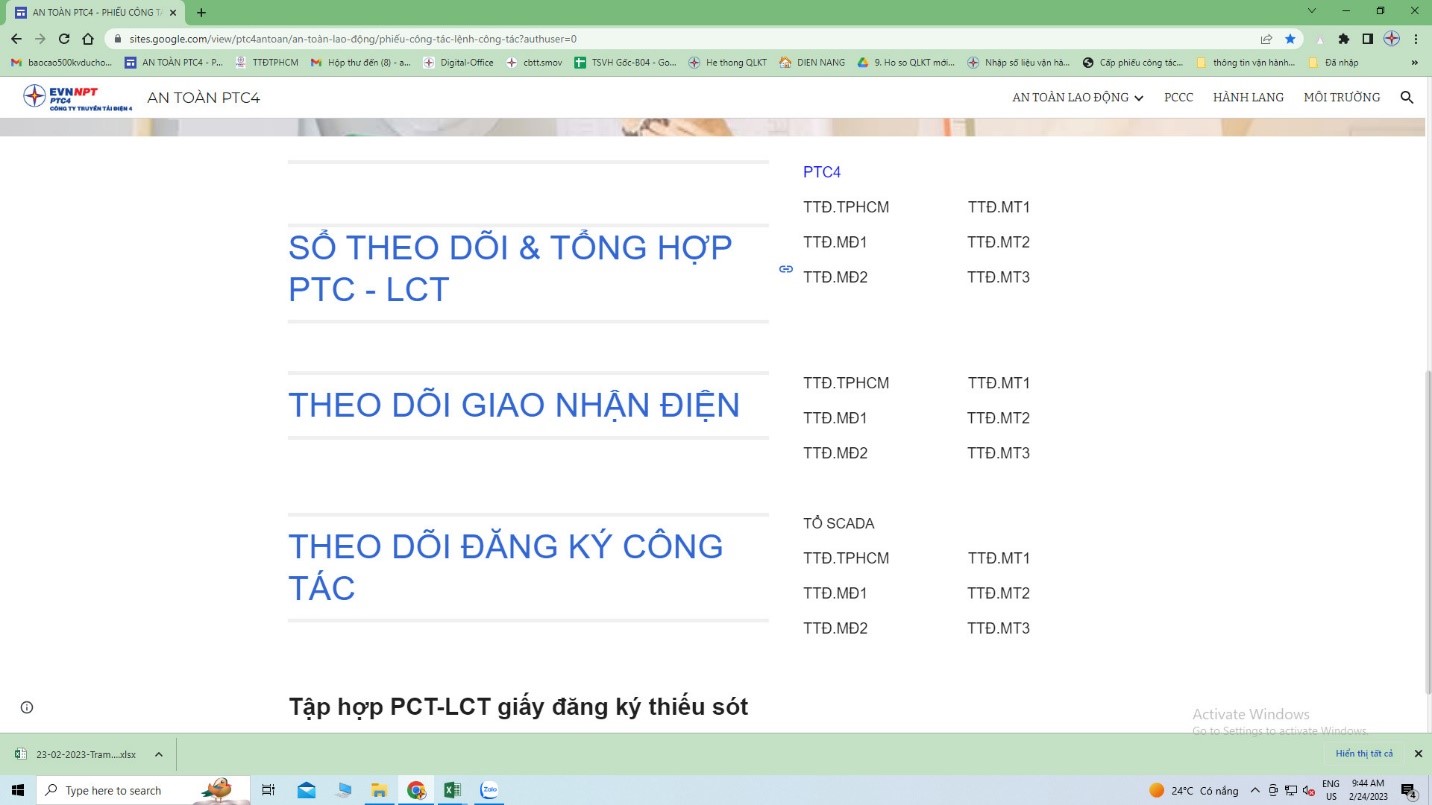Open Excel from the Windows taskbar

pos(452,790)
